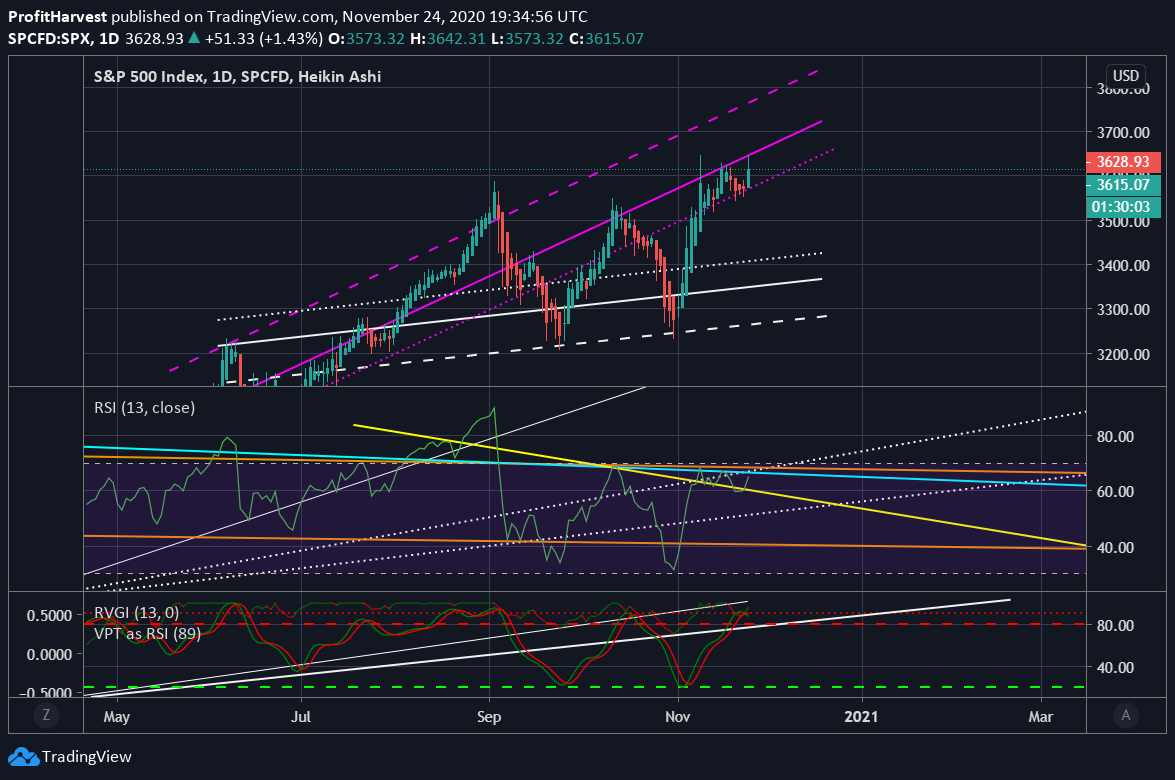The height and width of the screenshot is (780, 1175).
Task: Click the +51.33 (+1.43%) change text
Action: (264, 38)
